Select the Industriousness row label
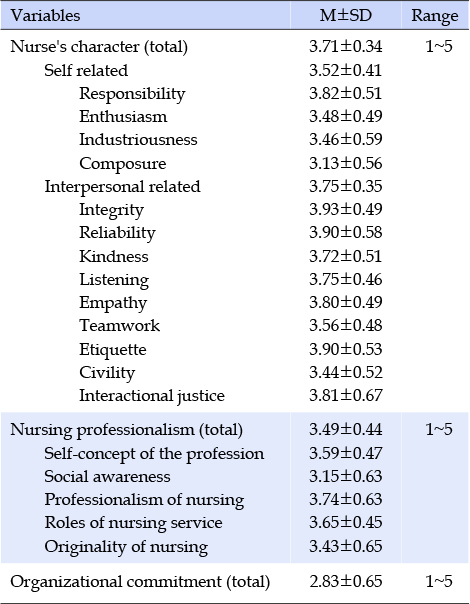Image resolution: width=470 pixels, height=604 pixels. click(x=138, y=139)
